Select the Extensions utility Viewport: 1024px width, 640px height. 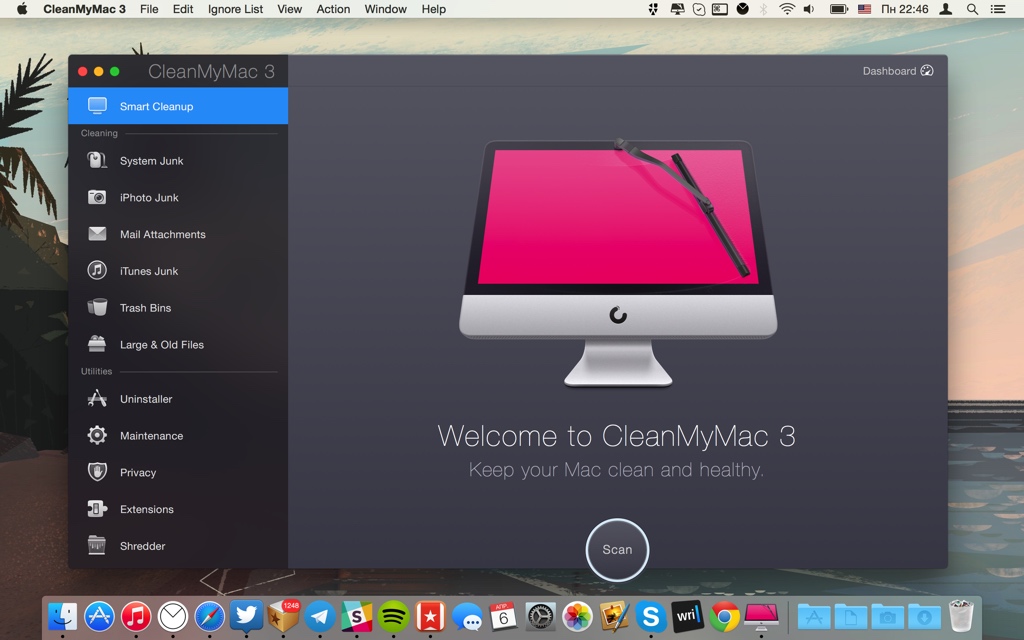point(146,510)
